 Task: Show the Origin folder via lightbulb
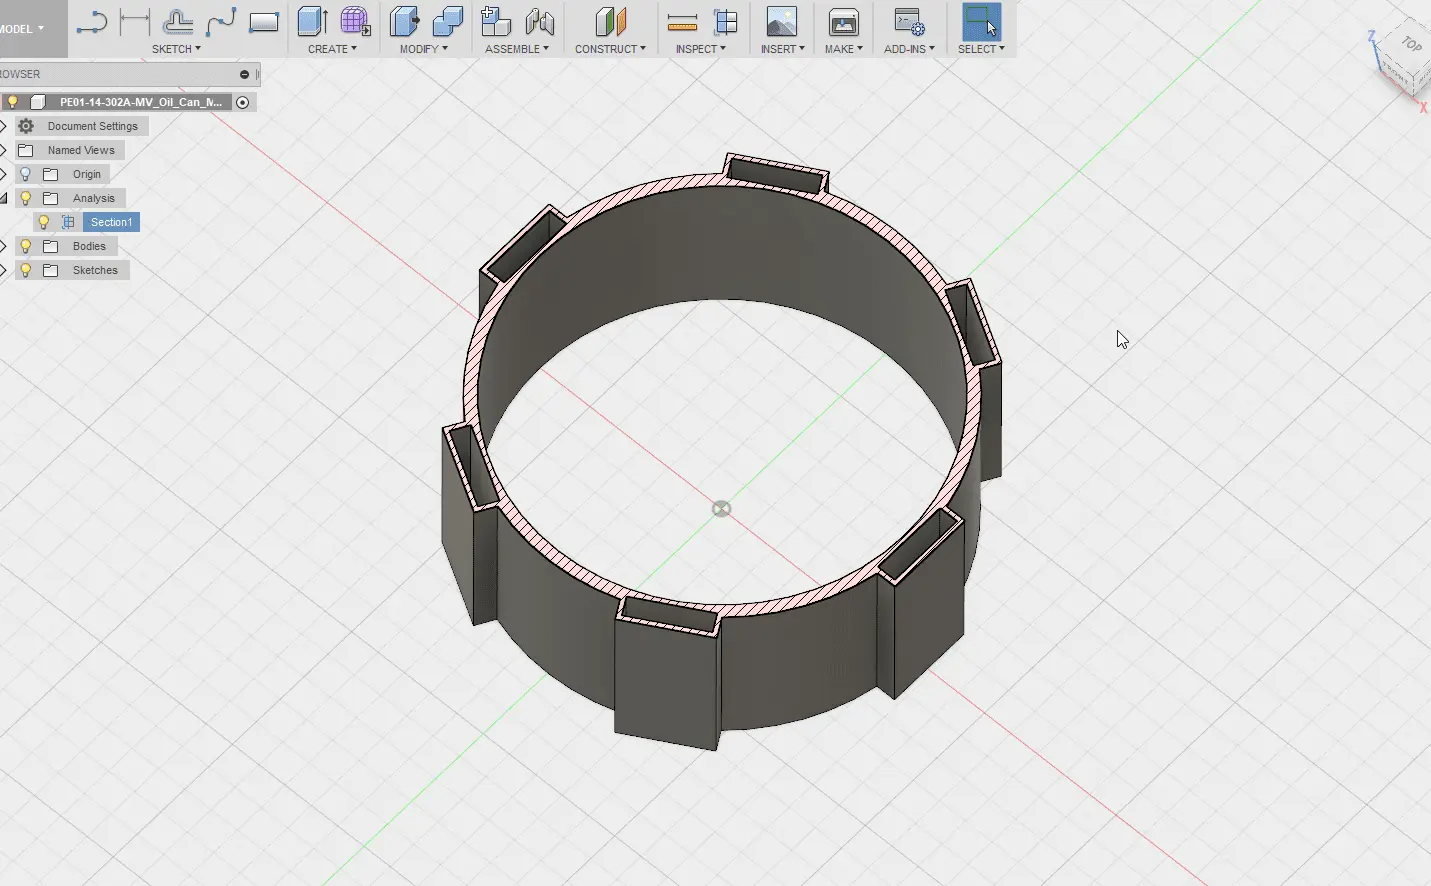pos(26,174)
